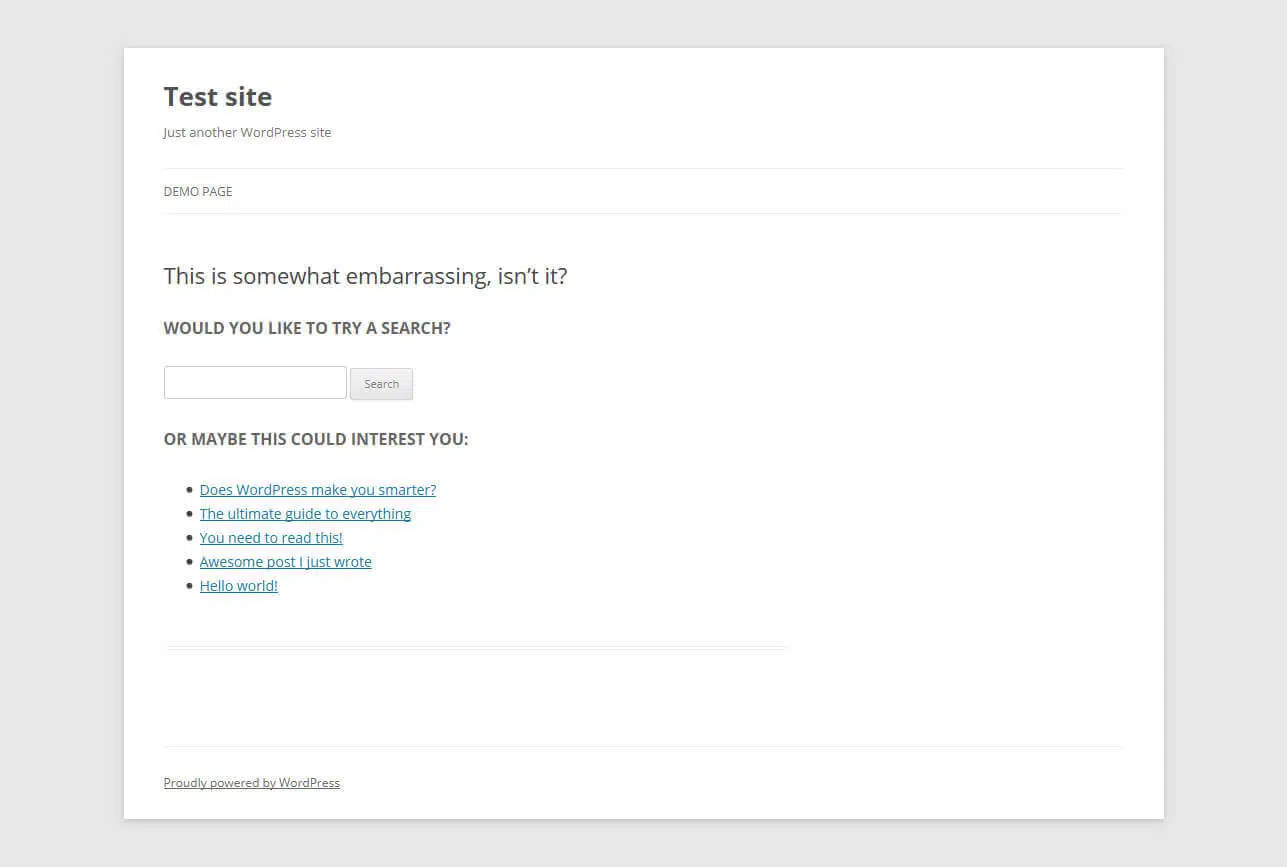Follow the You need to read this! link

coord(271,538)
